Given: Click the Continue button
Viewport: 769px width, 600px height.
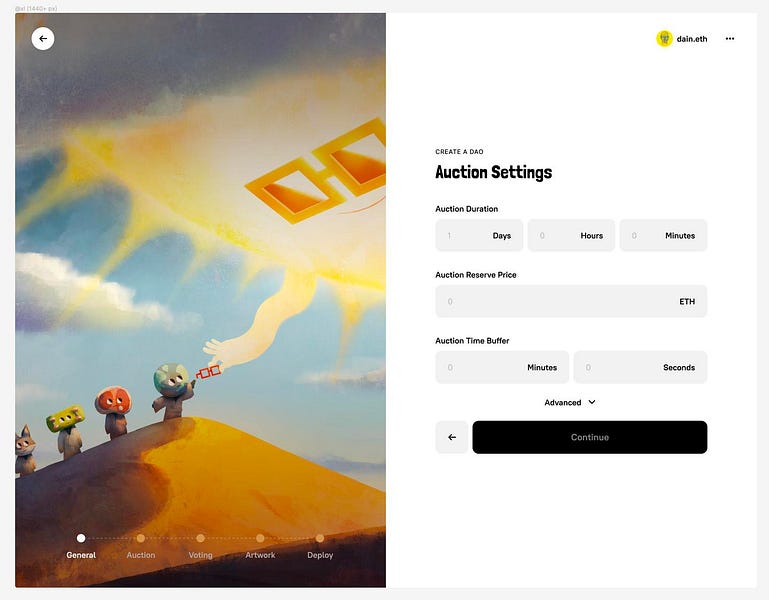Looking at the screenshot, I should (x=590, y=437).
